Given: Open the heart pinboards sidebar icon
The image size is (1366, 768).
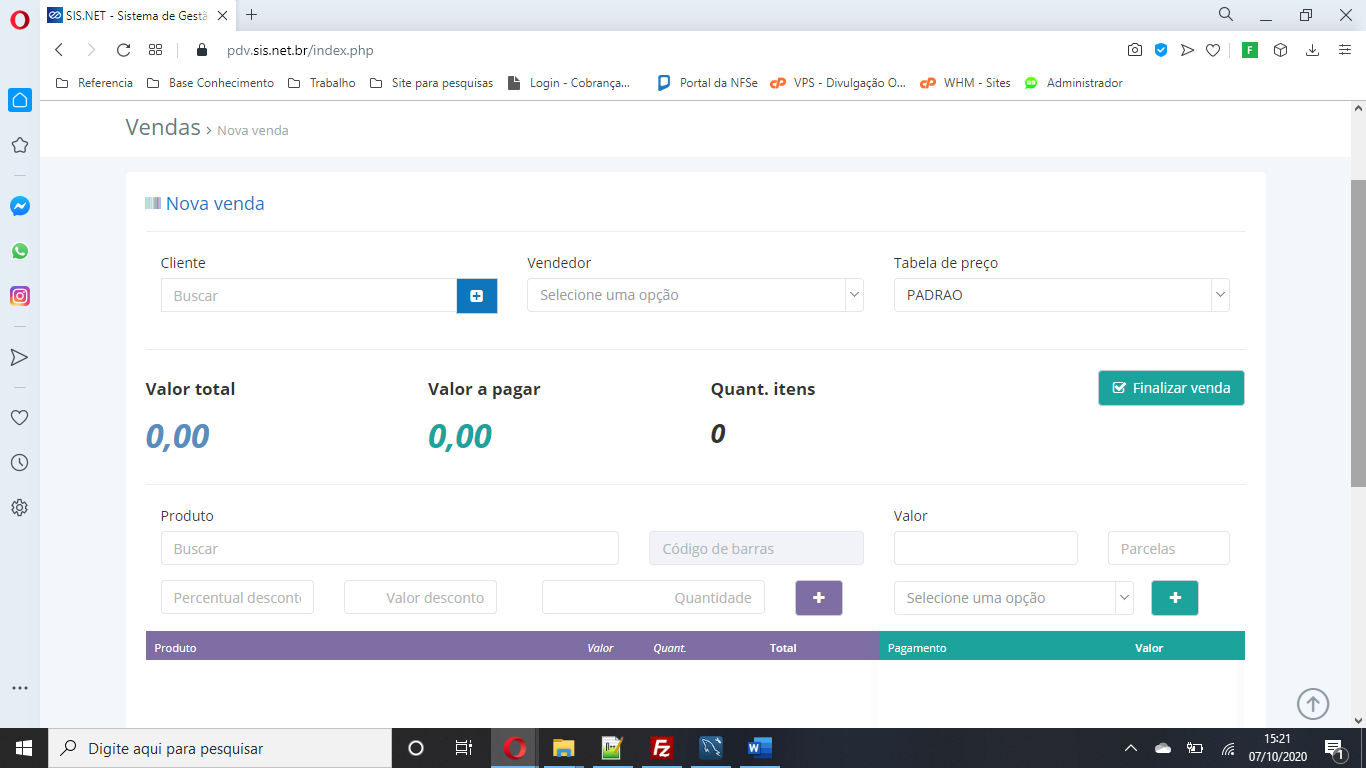Looking at the screenshot, I should pos(19,417).
